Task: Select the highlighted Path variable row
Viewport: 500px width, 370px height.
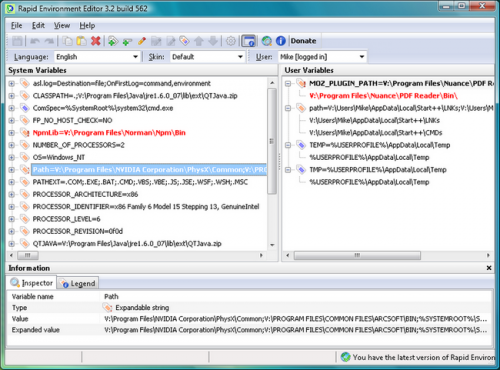Action: coord(149,170)
